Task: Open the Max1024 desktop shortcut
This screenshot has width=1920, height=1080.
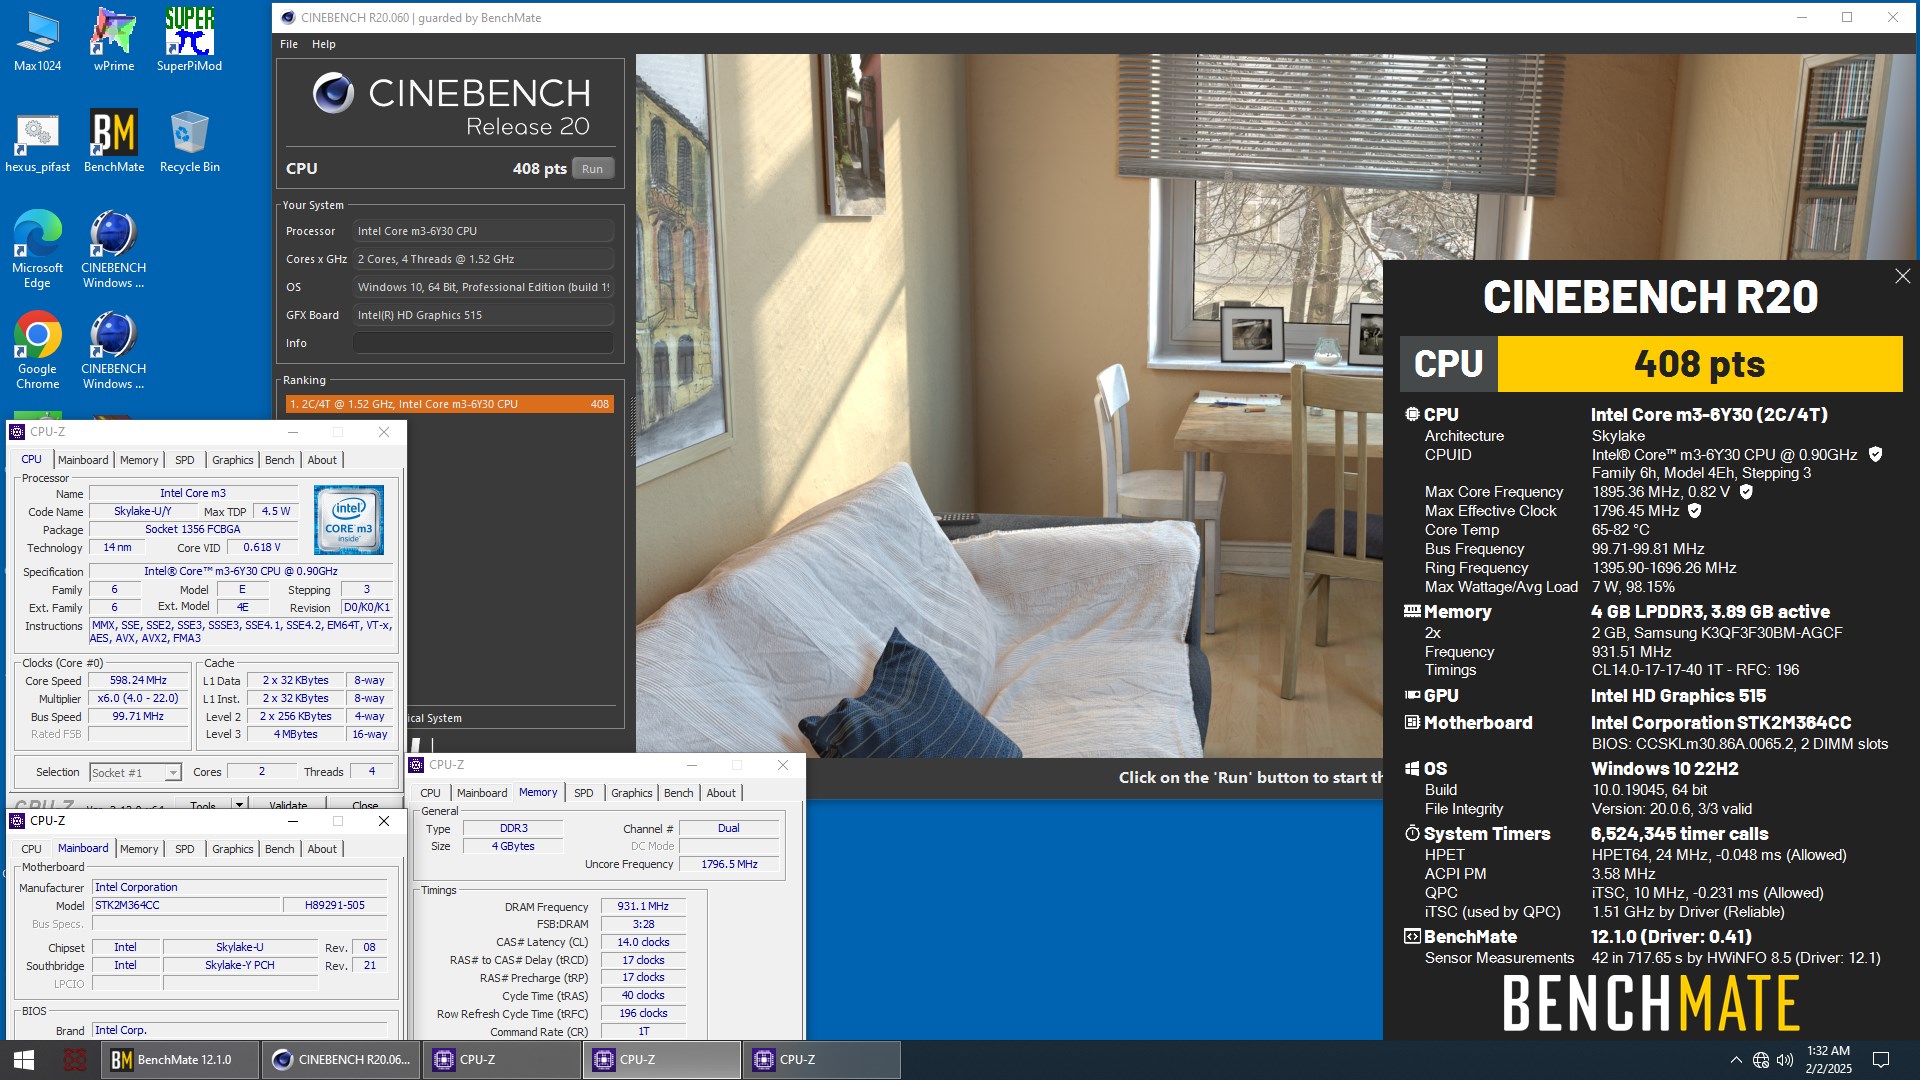Action: click(x=37, y=40)
